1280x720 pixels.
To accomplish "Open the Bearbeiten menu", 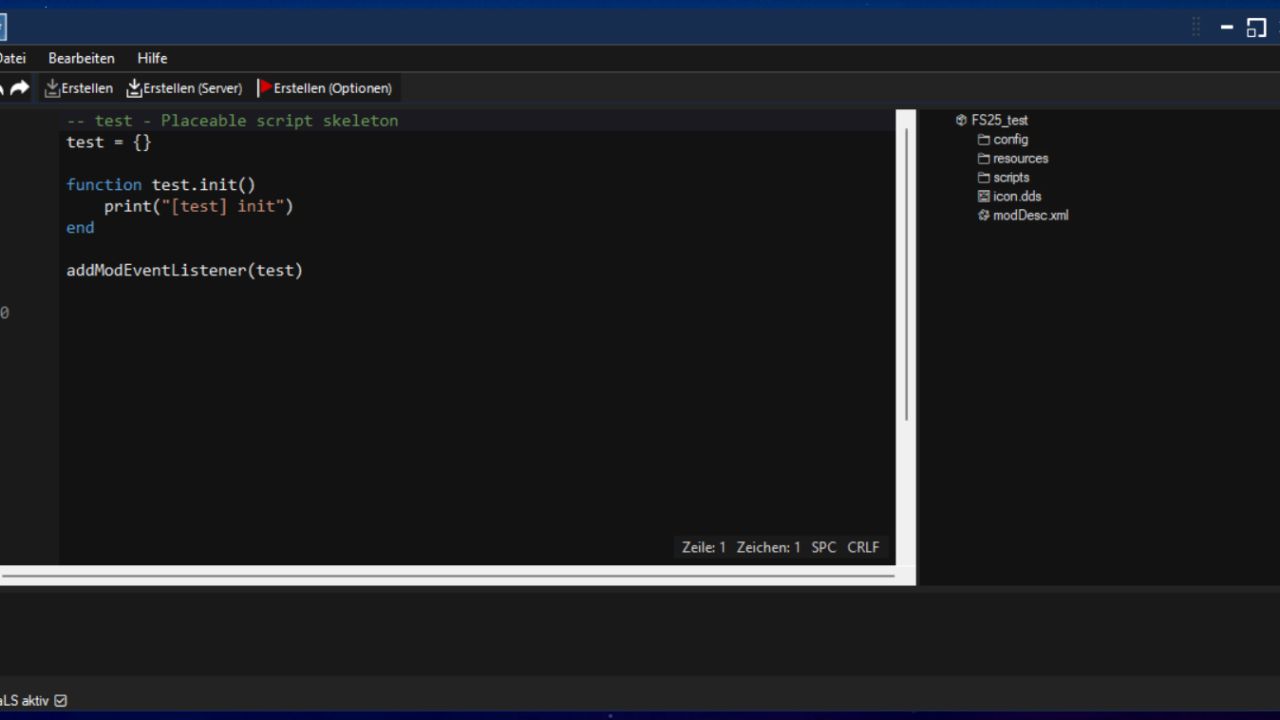I will click(81, 58).
